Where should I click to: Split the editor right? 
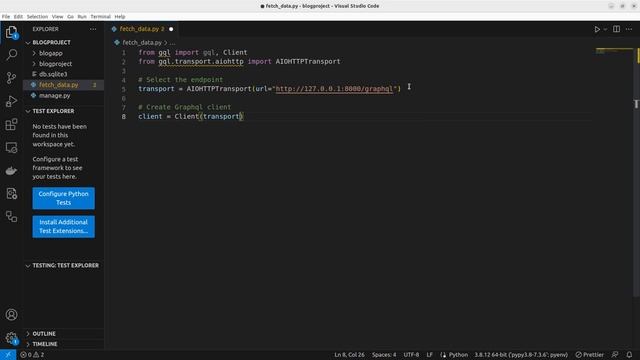pos(616,29)
